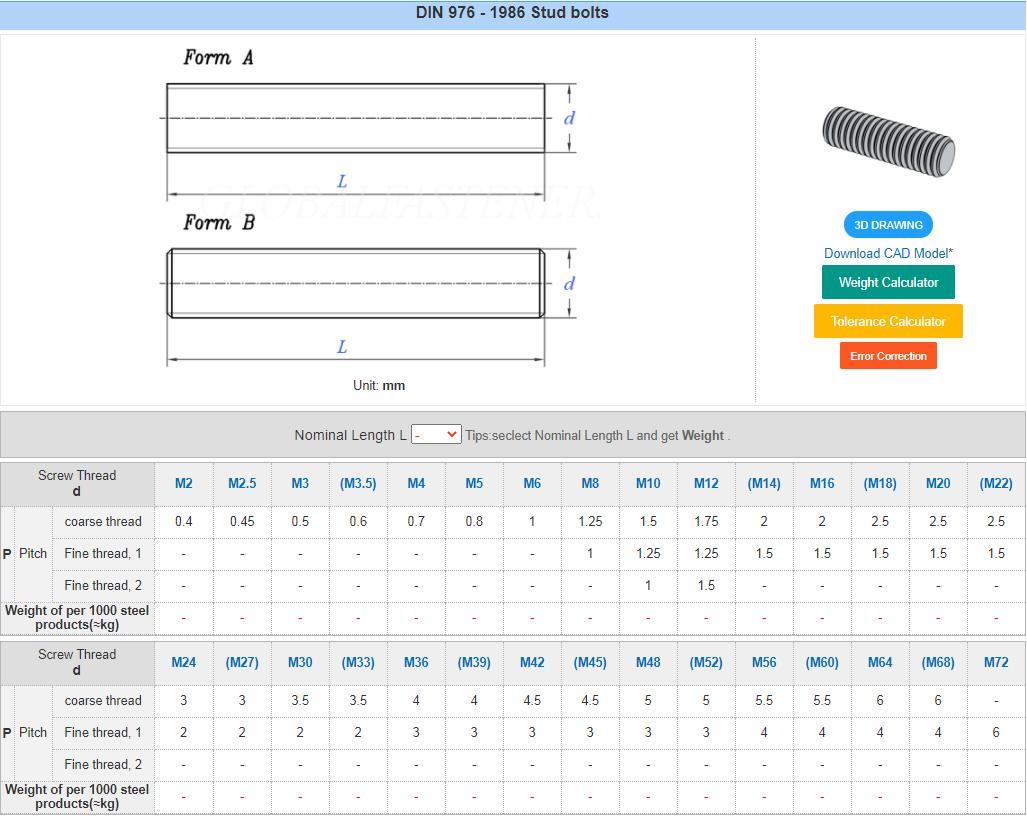
Task: Open the Tolerance Calculator
Action: (x=887, y=321)
